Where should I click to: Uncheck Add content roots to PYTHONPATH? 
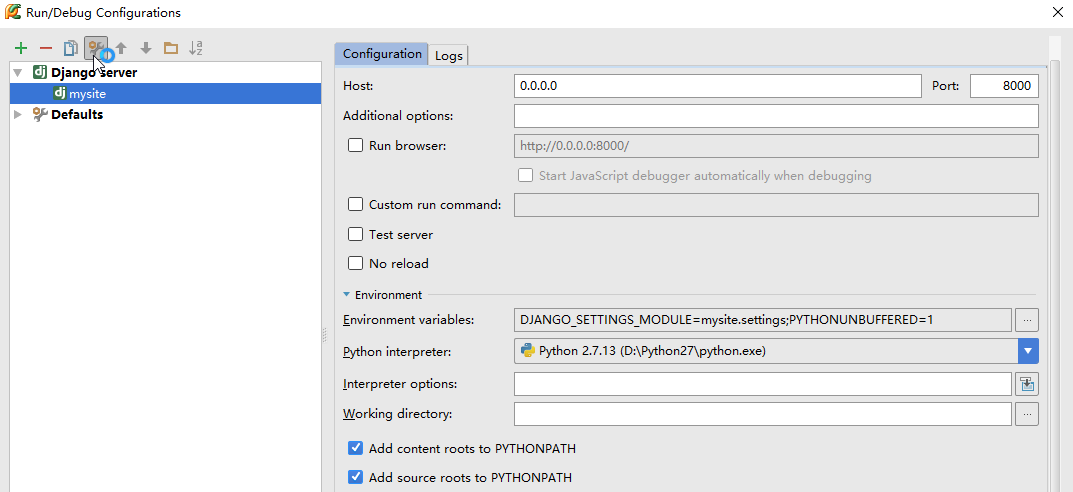coord(355,448)
